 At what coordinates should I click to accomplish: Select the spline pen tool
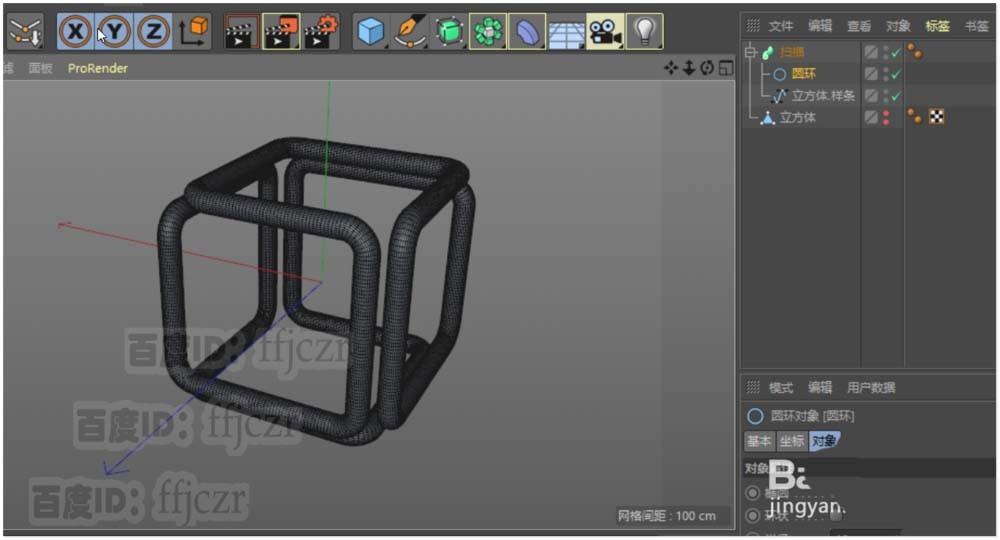coord(409,31)
